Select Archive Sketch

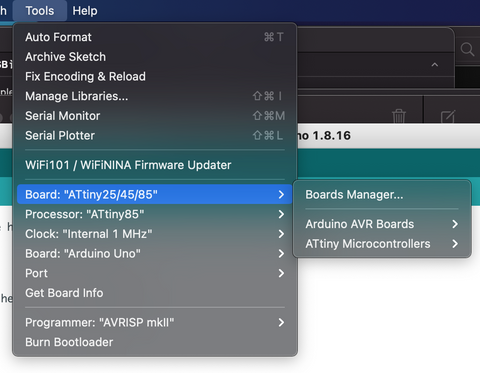[x=155, y=57]
